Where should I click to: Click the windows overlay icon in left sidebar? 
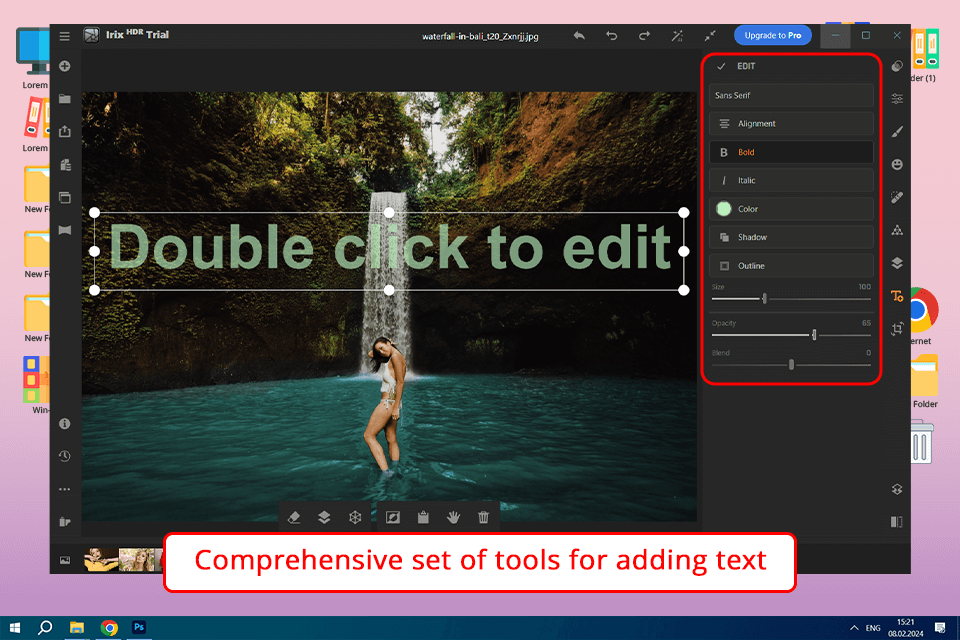click(x=64, y=197)
